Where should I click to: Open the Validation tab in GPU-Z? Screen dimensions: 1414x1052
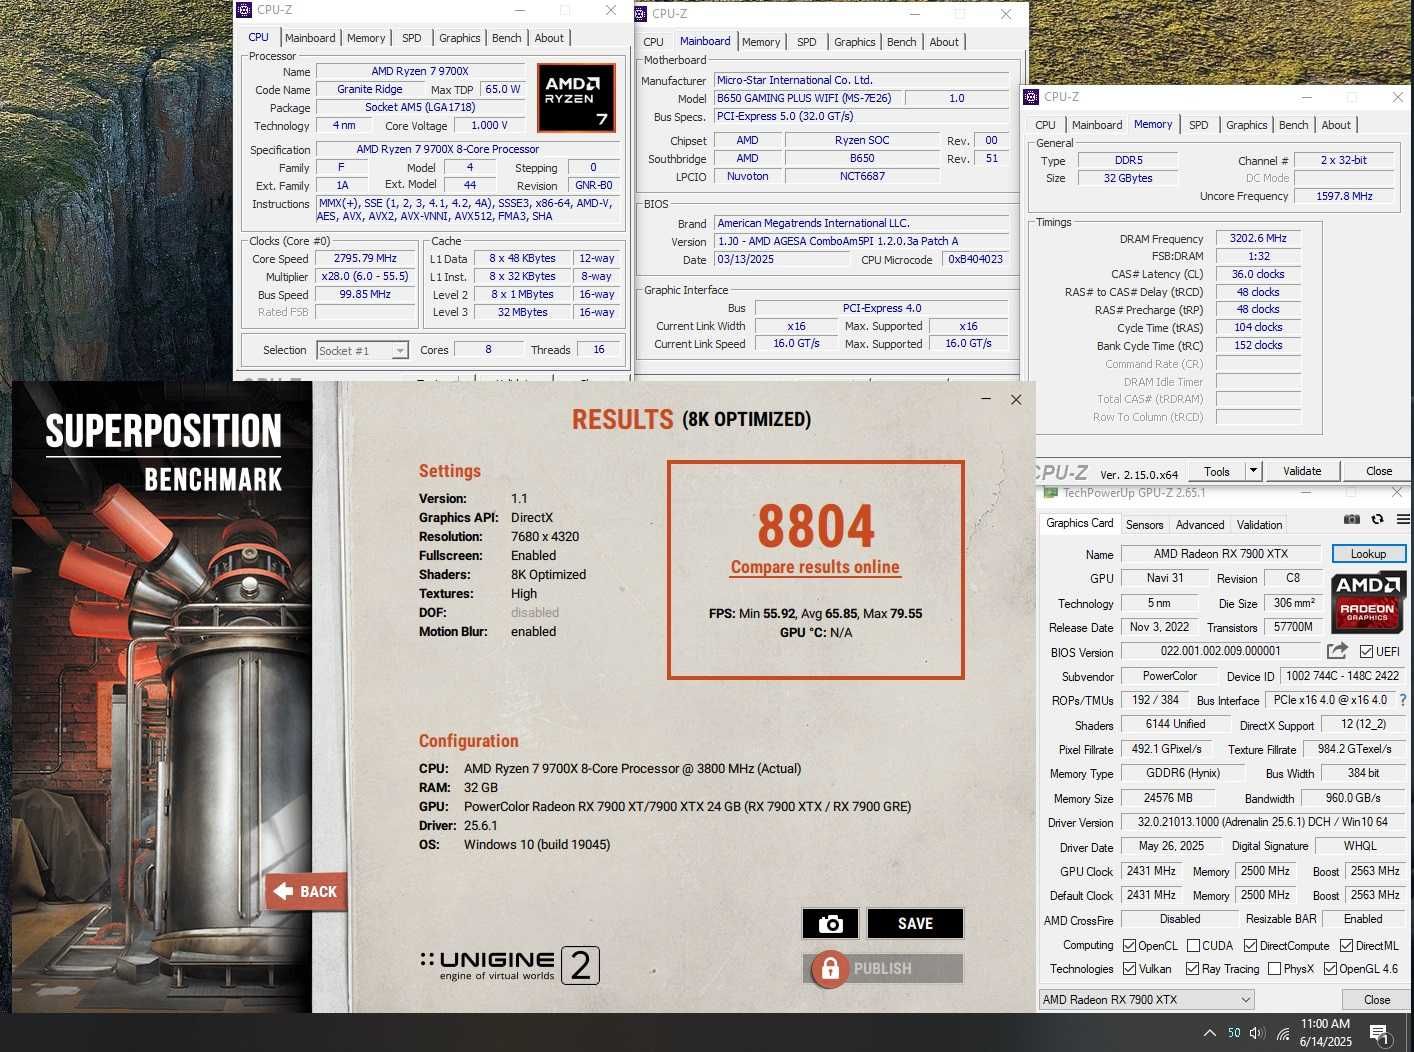coord(1259,525)
